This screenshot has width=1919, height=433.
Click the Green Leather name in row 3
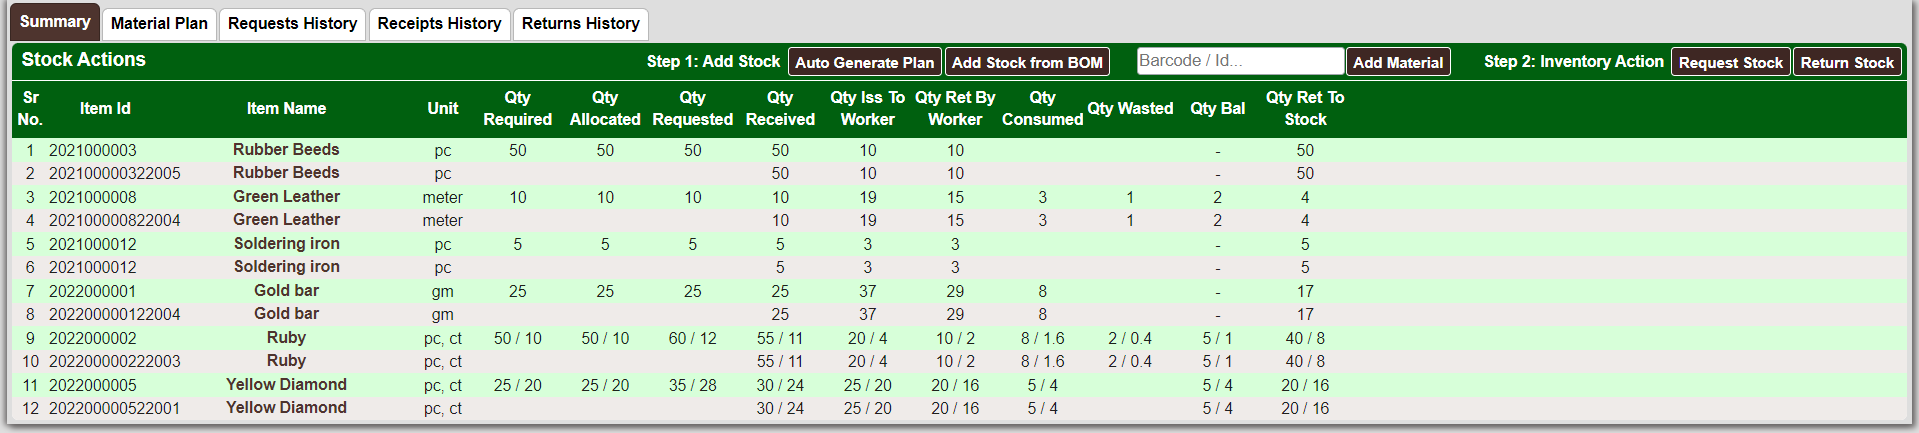(286, 197)
